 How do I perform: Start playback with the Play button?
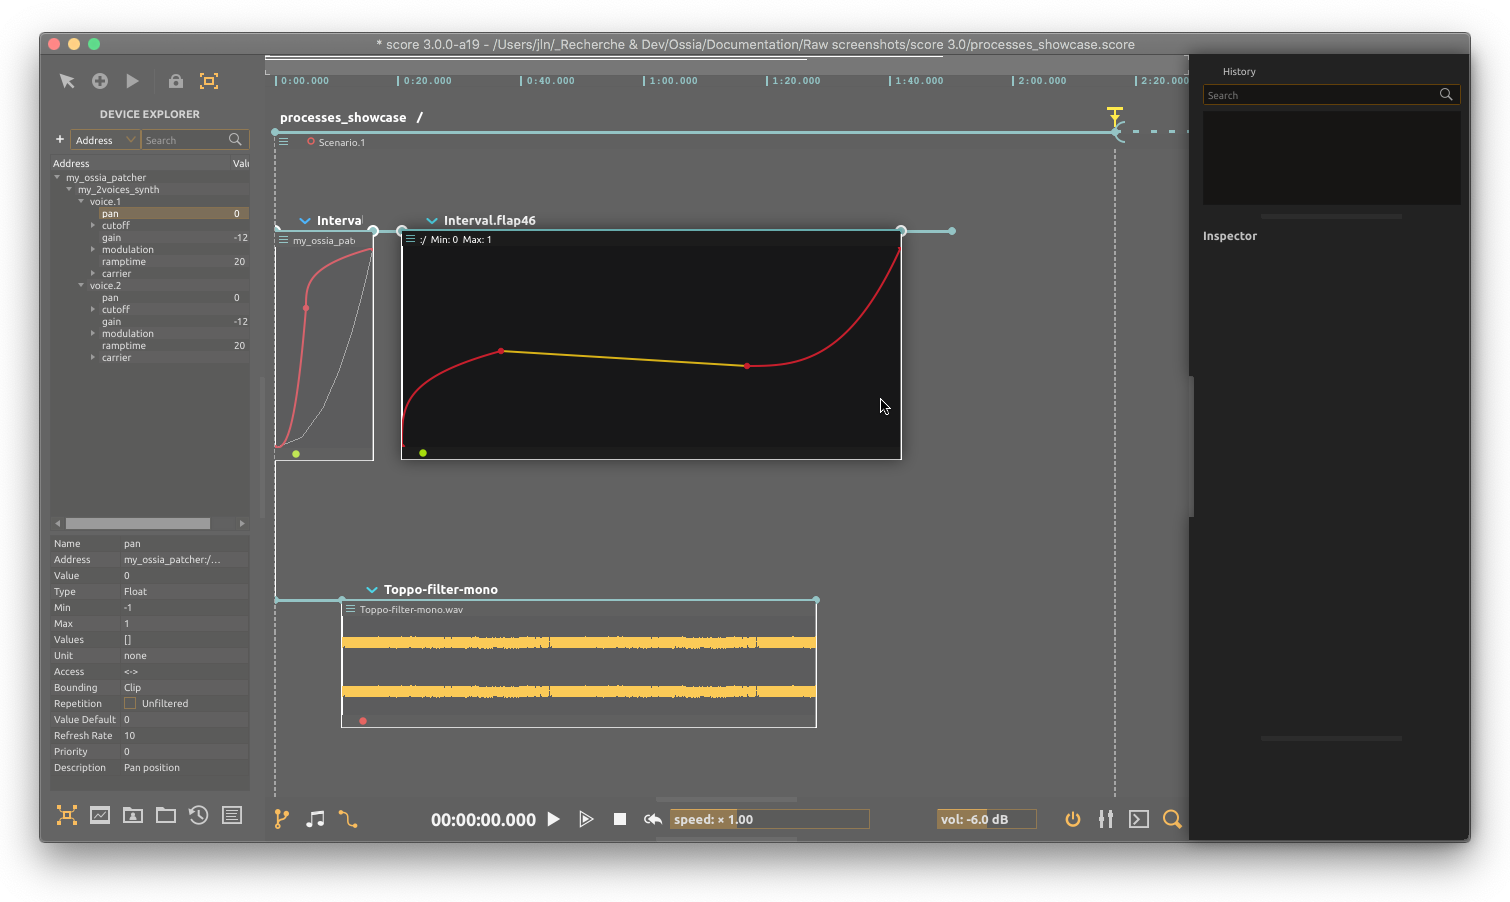[x=553, y=819]
